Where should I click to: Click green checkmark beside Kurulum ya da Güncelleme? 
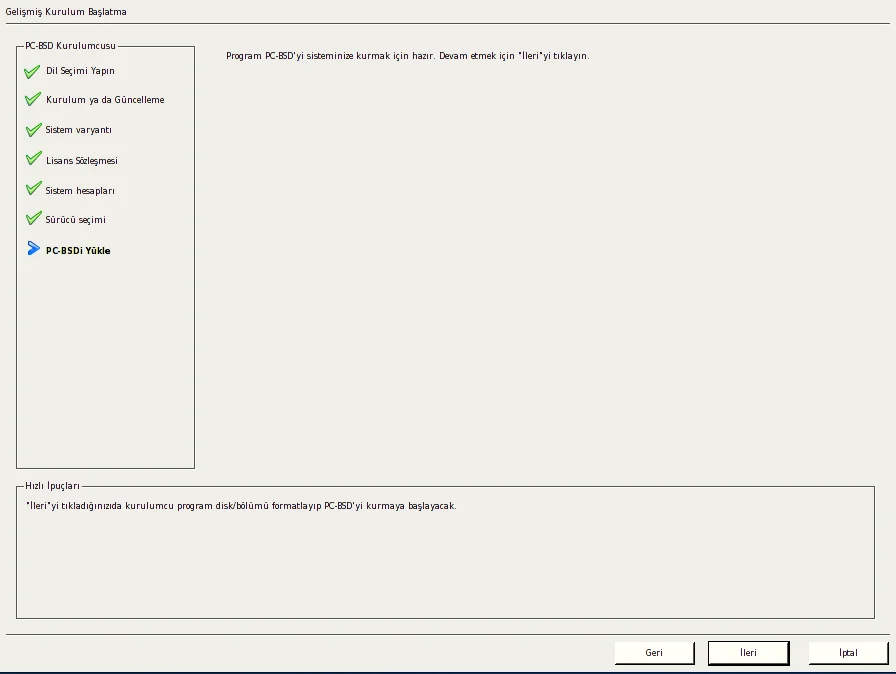(33, 99)
